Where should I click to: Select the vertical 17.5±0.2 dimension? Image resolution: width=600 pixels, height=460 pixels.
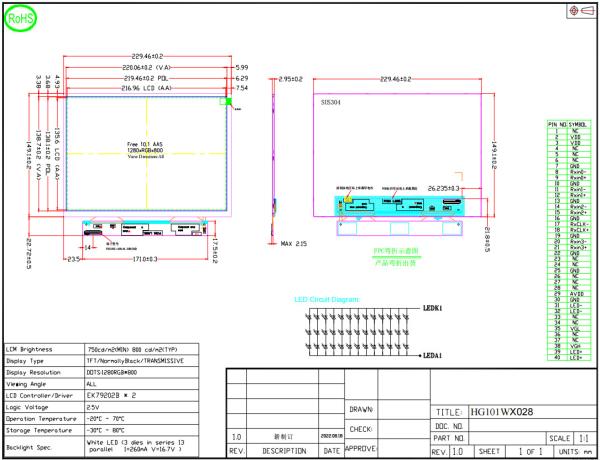click(215, 250)
